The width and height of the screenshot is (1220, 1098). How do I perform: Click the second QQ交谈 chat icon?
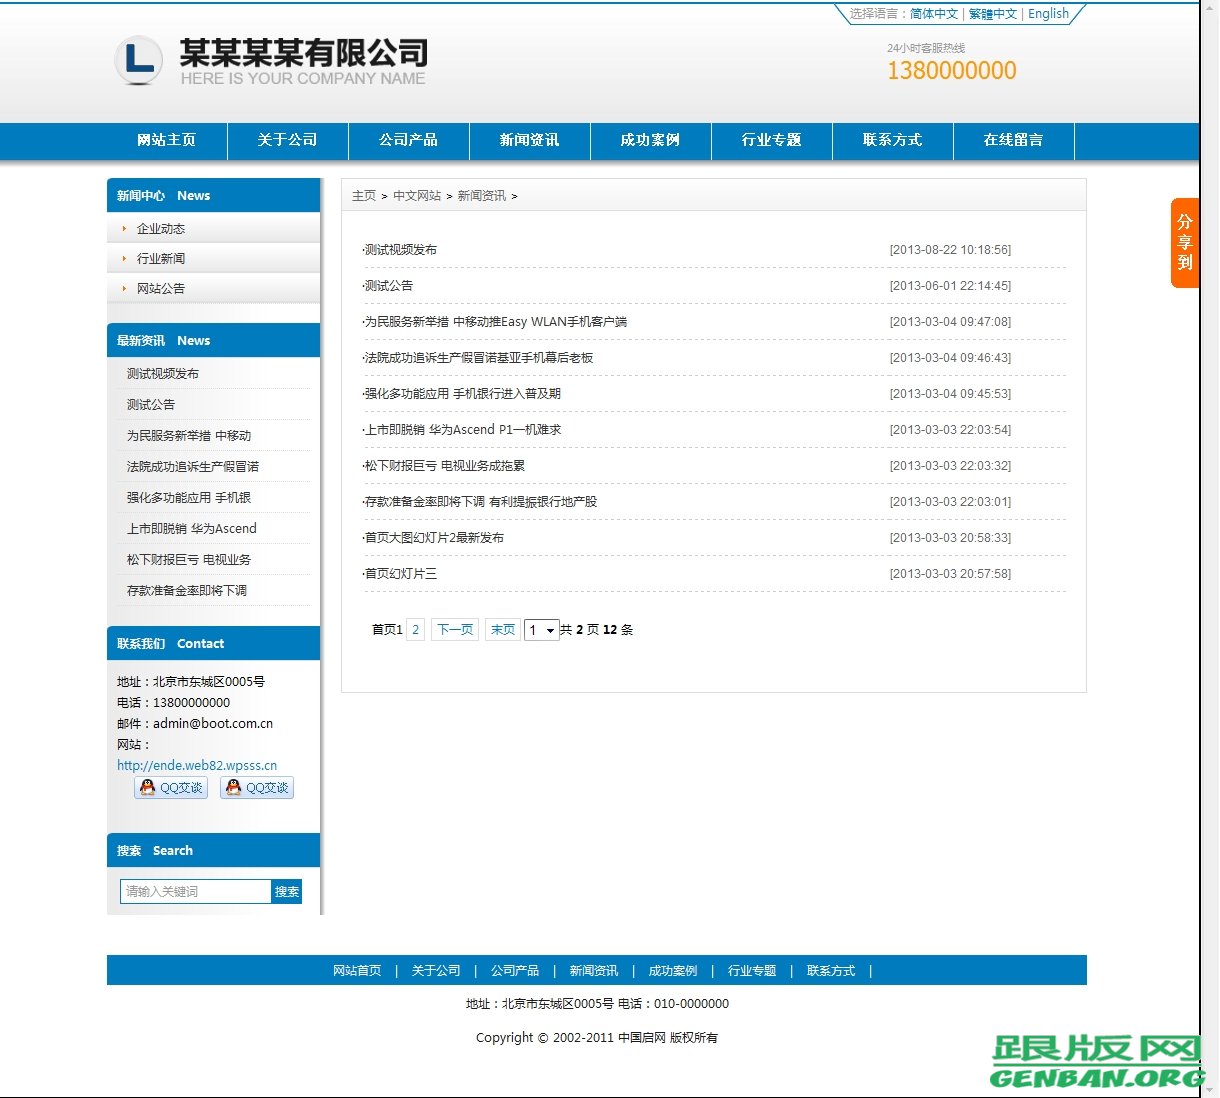pos(257,787)
